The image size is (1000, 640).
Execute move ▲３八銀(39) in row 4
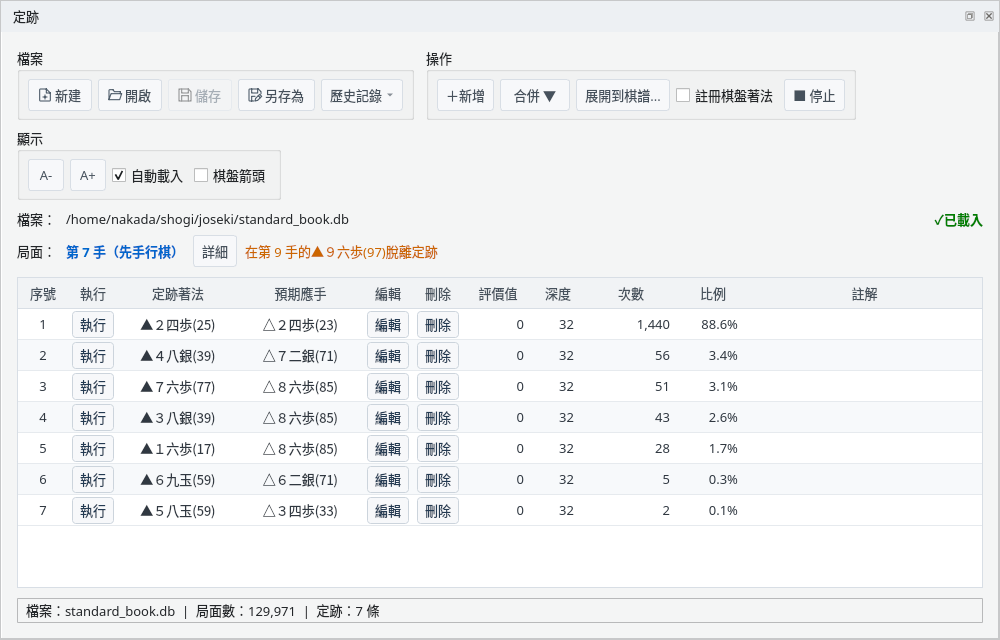[x=93, y=418]
